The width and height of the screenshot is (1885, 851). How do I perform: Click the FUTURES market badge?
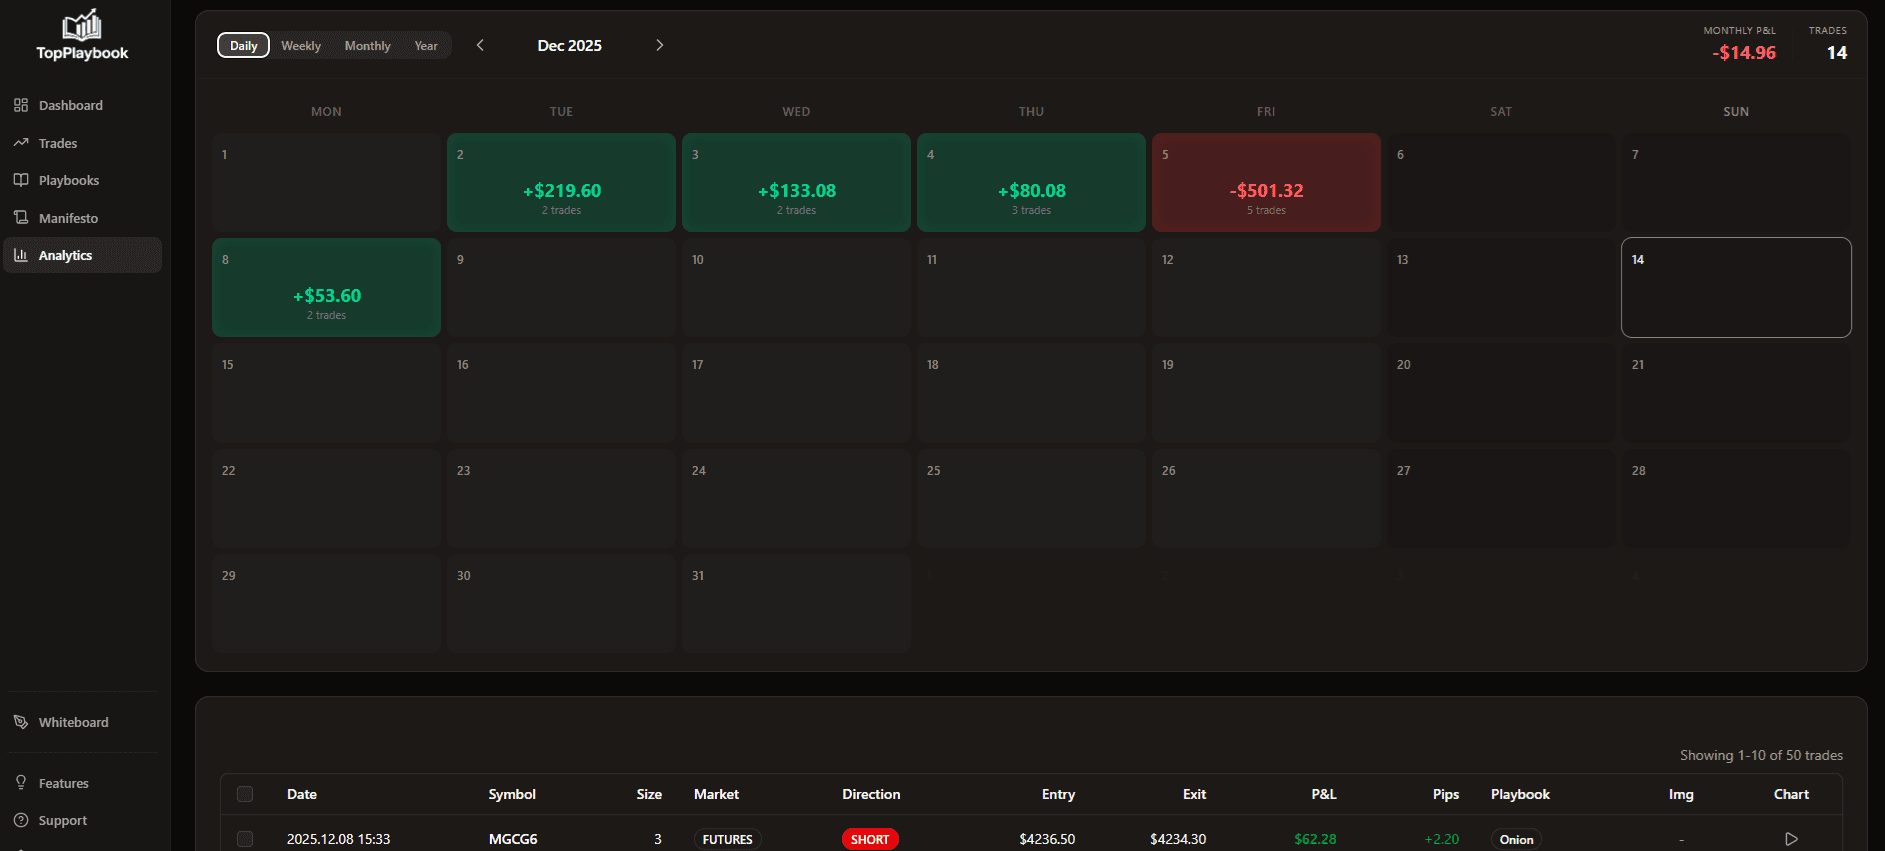pyautogui.click(x=727, y=839)
